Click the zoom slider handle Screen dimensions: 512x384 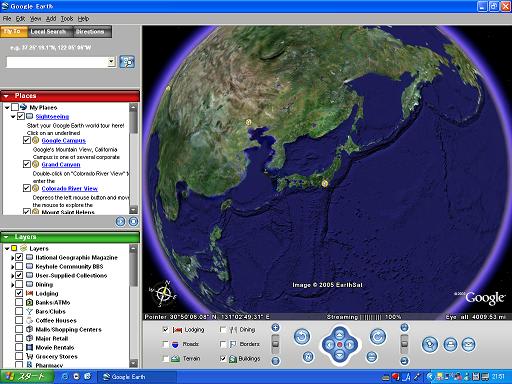(275, 344)
